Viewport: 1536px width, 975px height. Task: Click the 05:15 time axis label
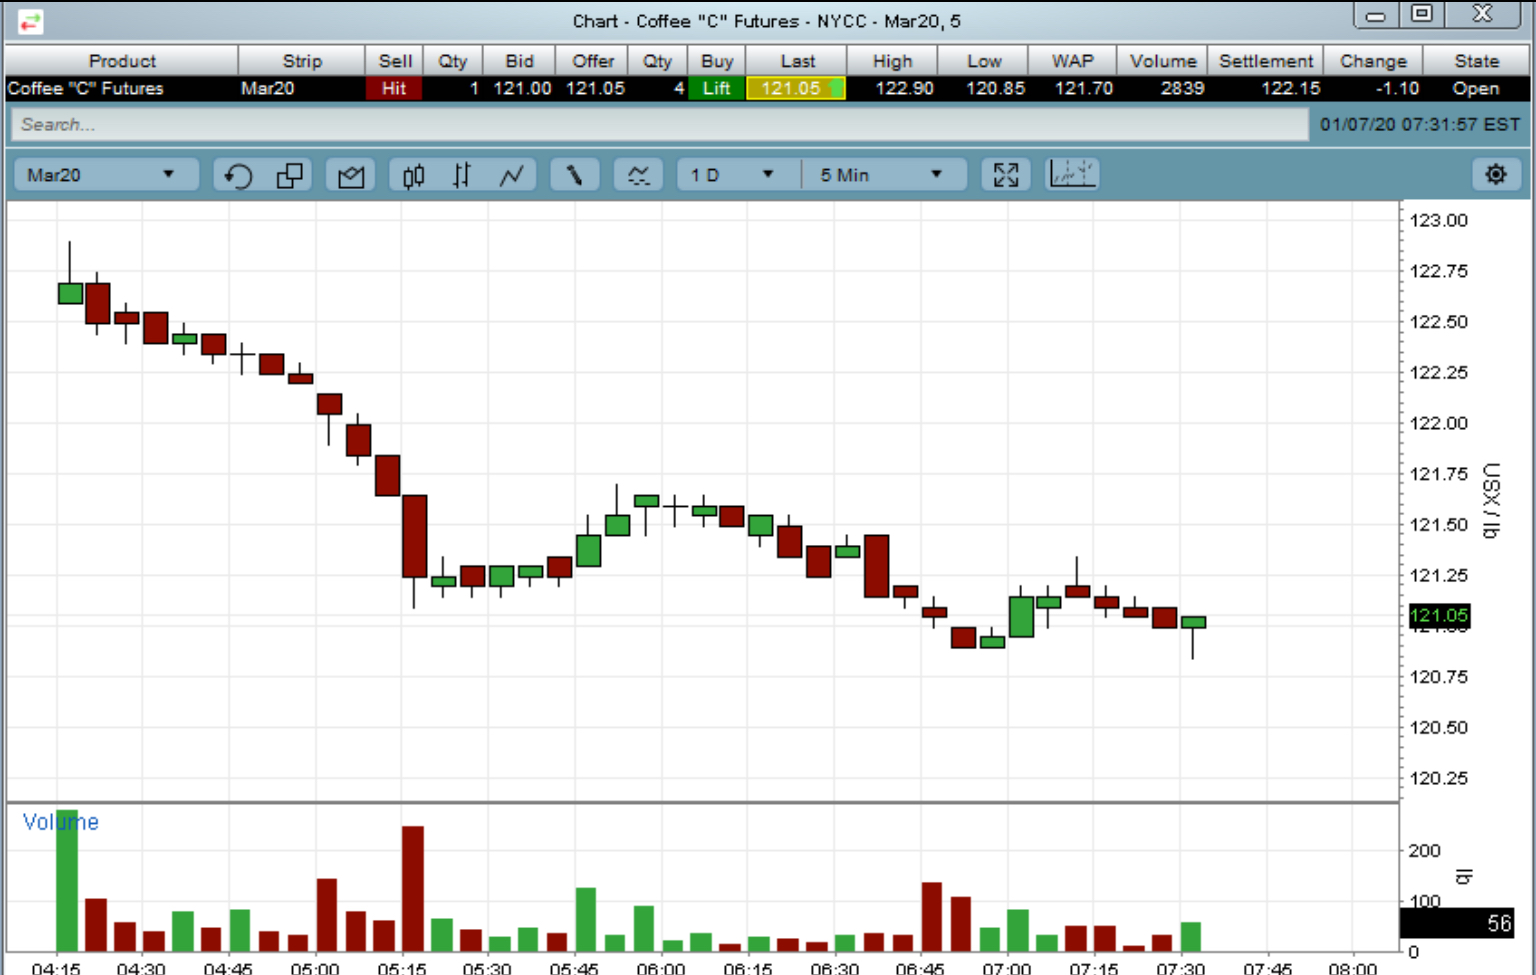click(401, 967)
